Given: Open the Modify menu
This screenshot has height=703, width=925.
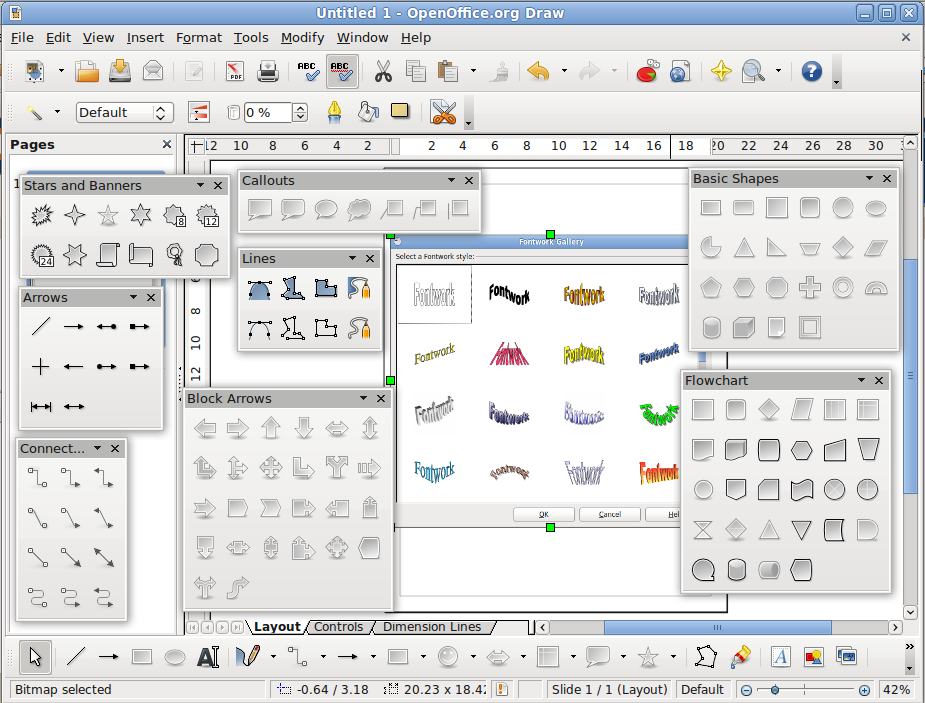Looking at the screenshot, I should pyautogui.click(x=302, y=37).
